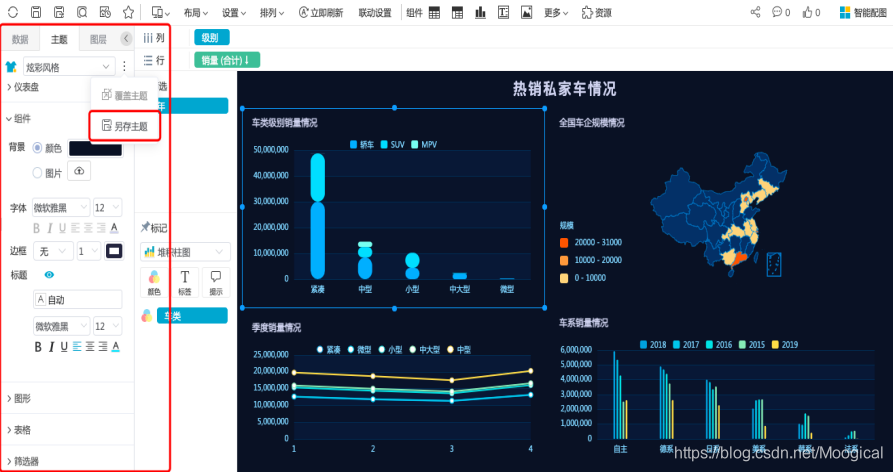The image size is (893, 472).
Task: Open the title font size dropdown
Action: (108, 326)
